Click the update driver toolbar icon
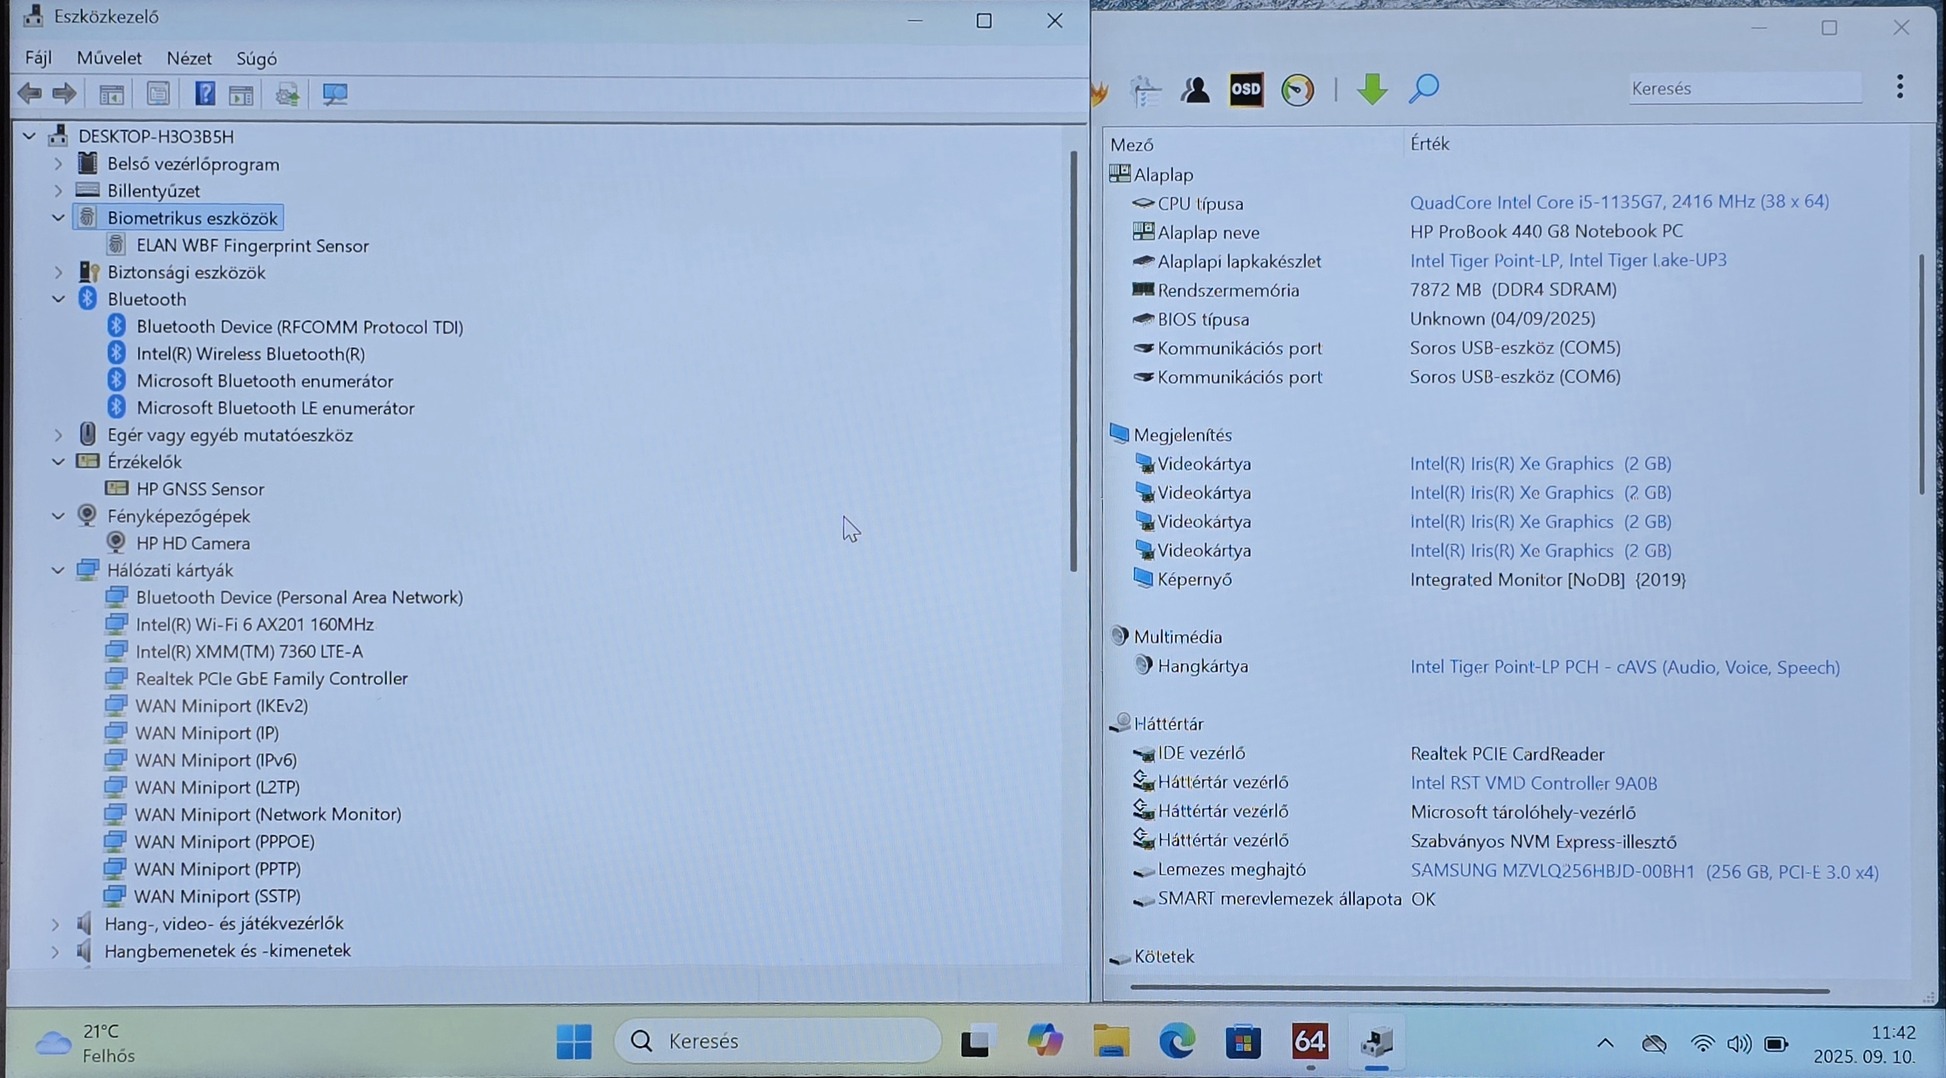The width and height of the screenshot is (1946, 1078). click(x=288, y=94)
